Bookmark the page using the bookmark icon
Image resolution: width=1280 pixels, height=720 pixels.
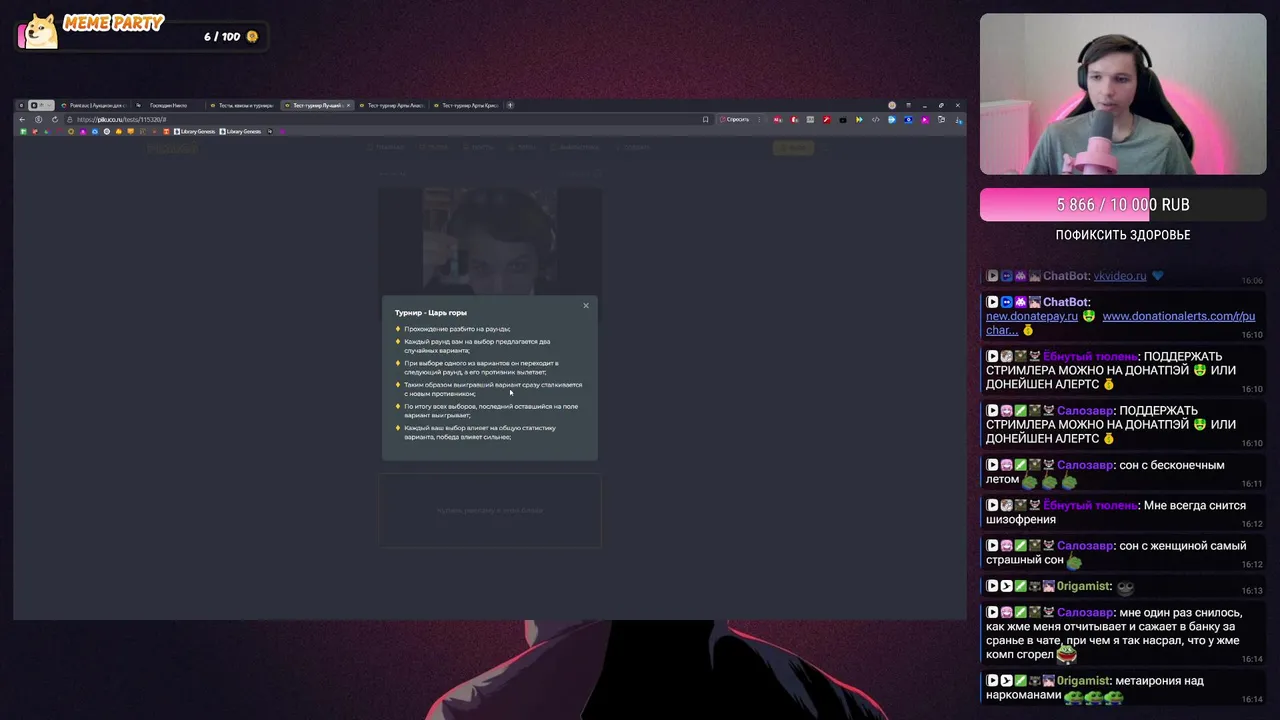pyautogui.click(x=705, y=119)
